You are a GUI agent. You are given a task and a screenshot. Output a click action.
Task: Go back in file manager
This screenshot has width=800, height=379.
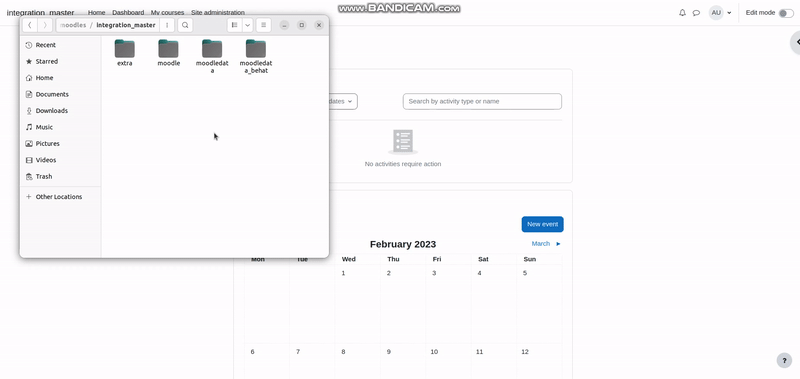(30, 25)
